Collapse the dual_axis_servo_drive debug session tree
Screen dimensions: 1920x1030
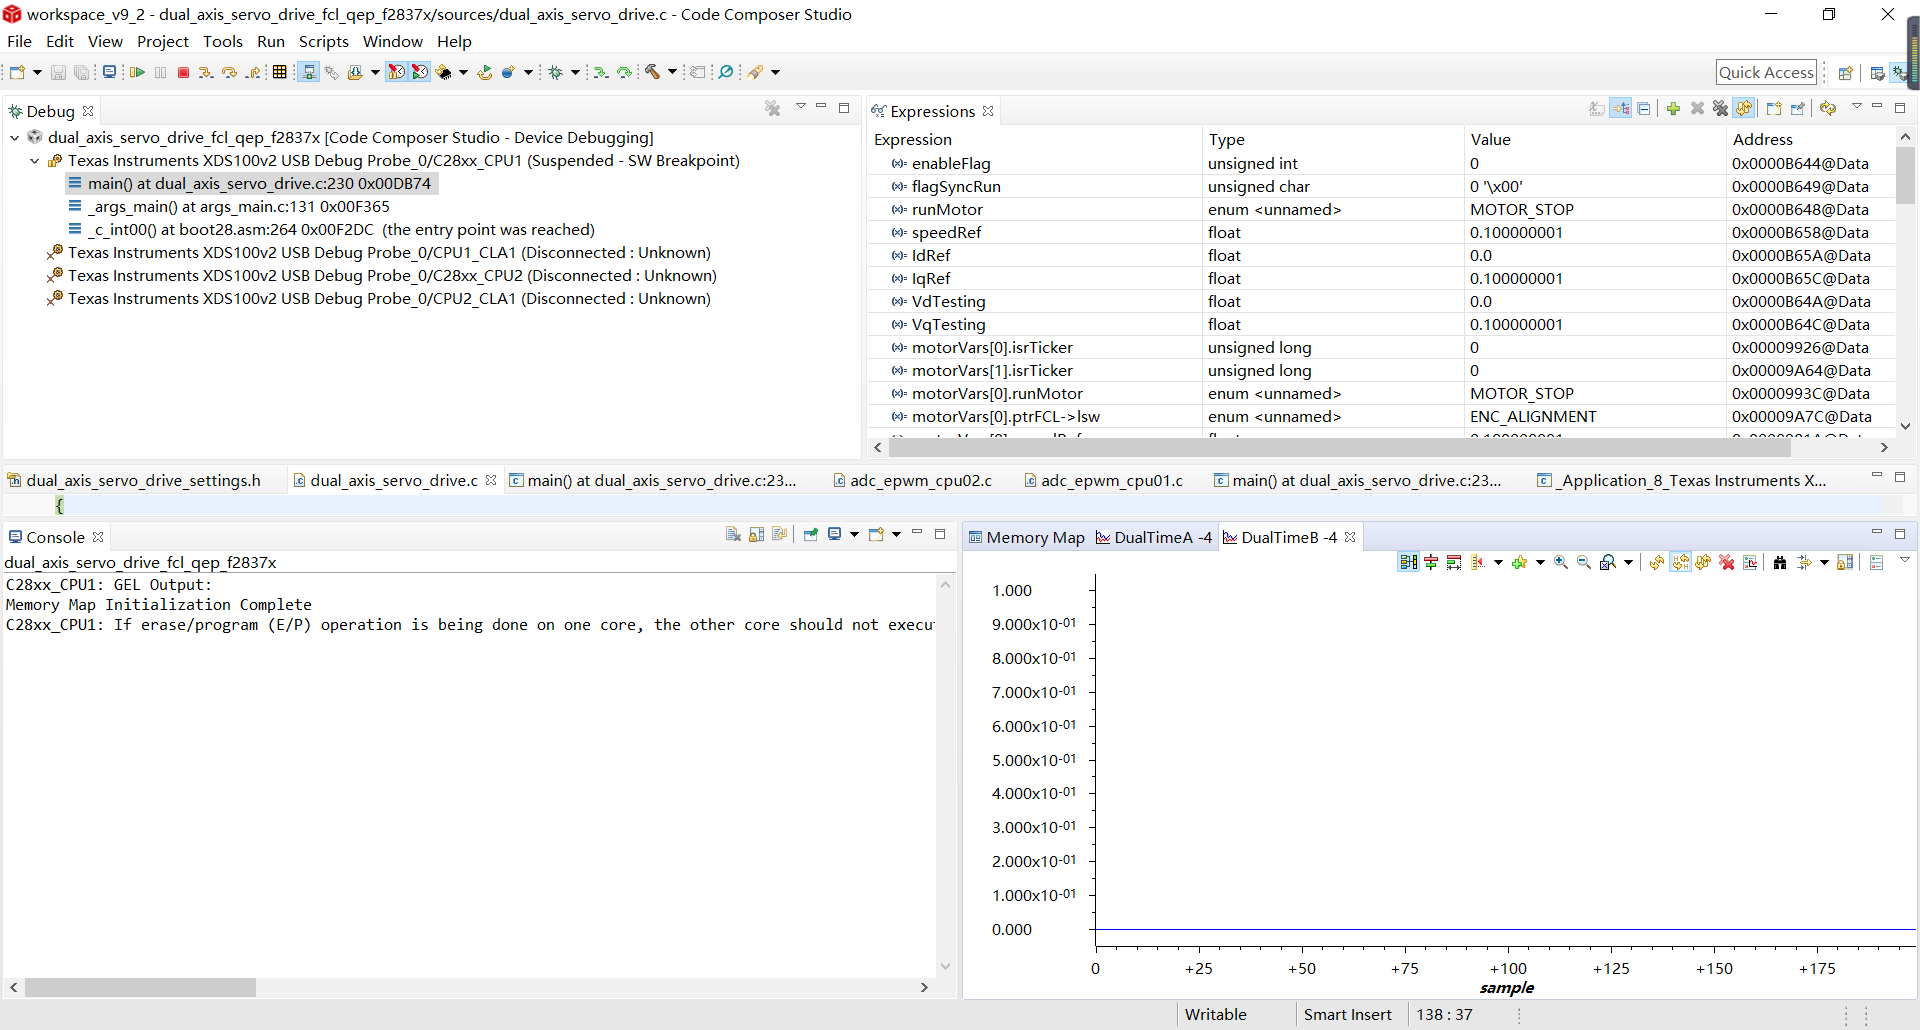click(x=15, y=138)
